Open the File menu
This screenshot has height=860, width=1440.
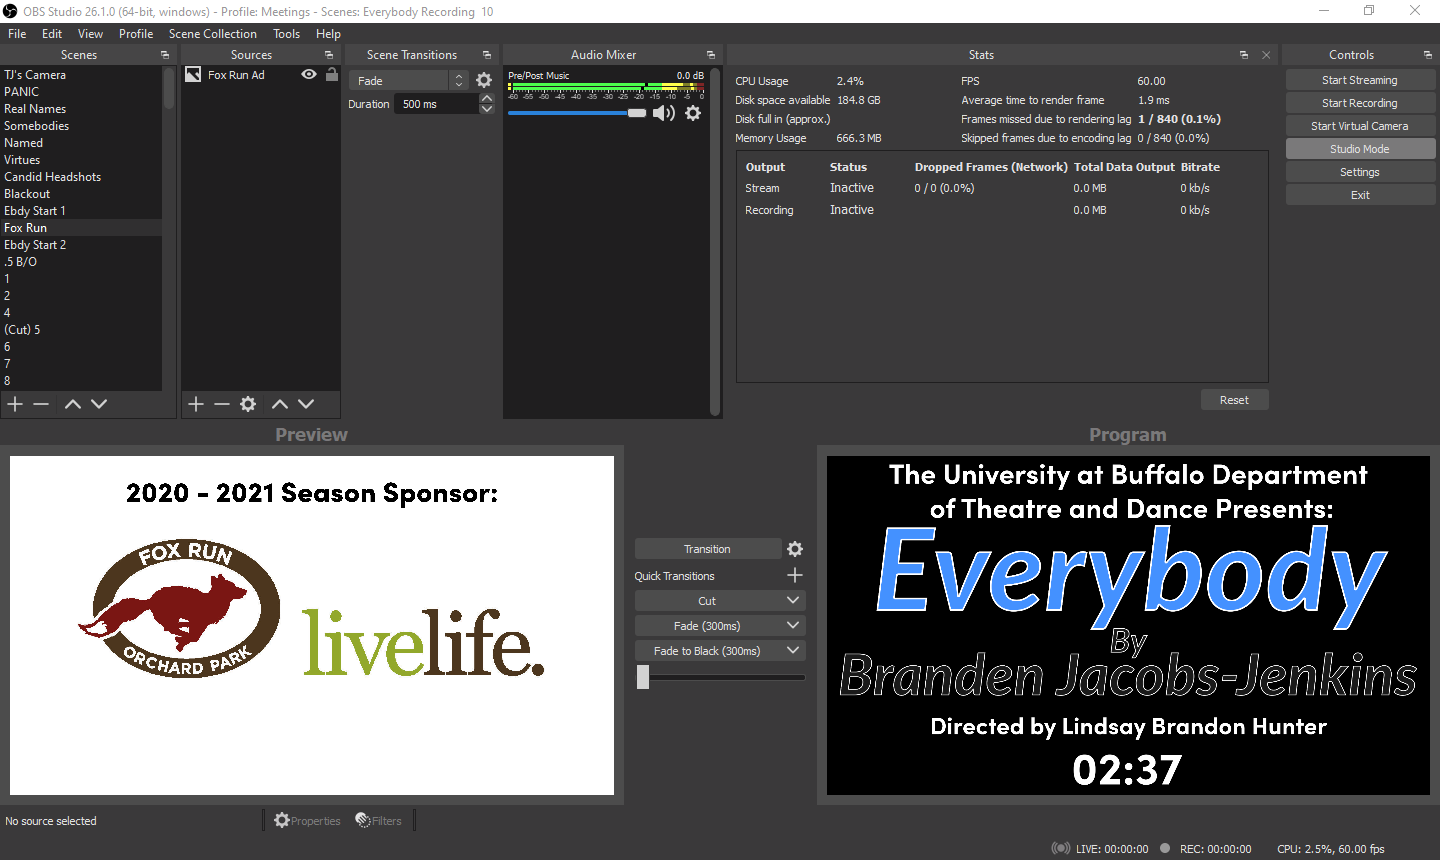tap(17, 34)
